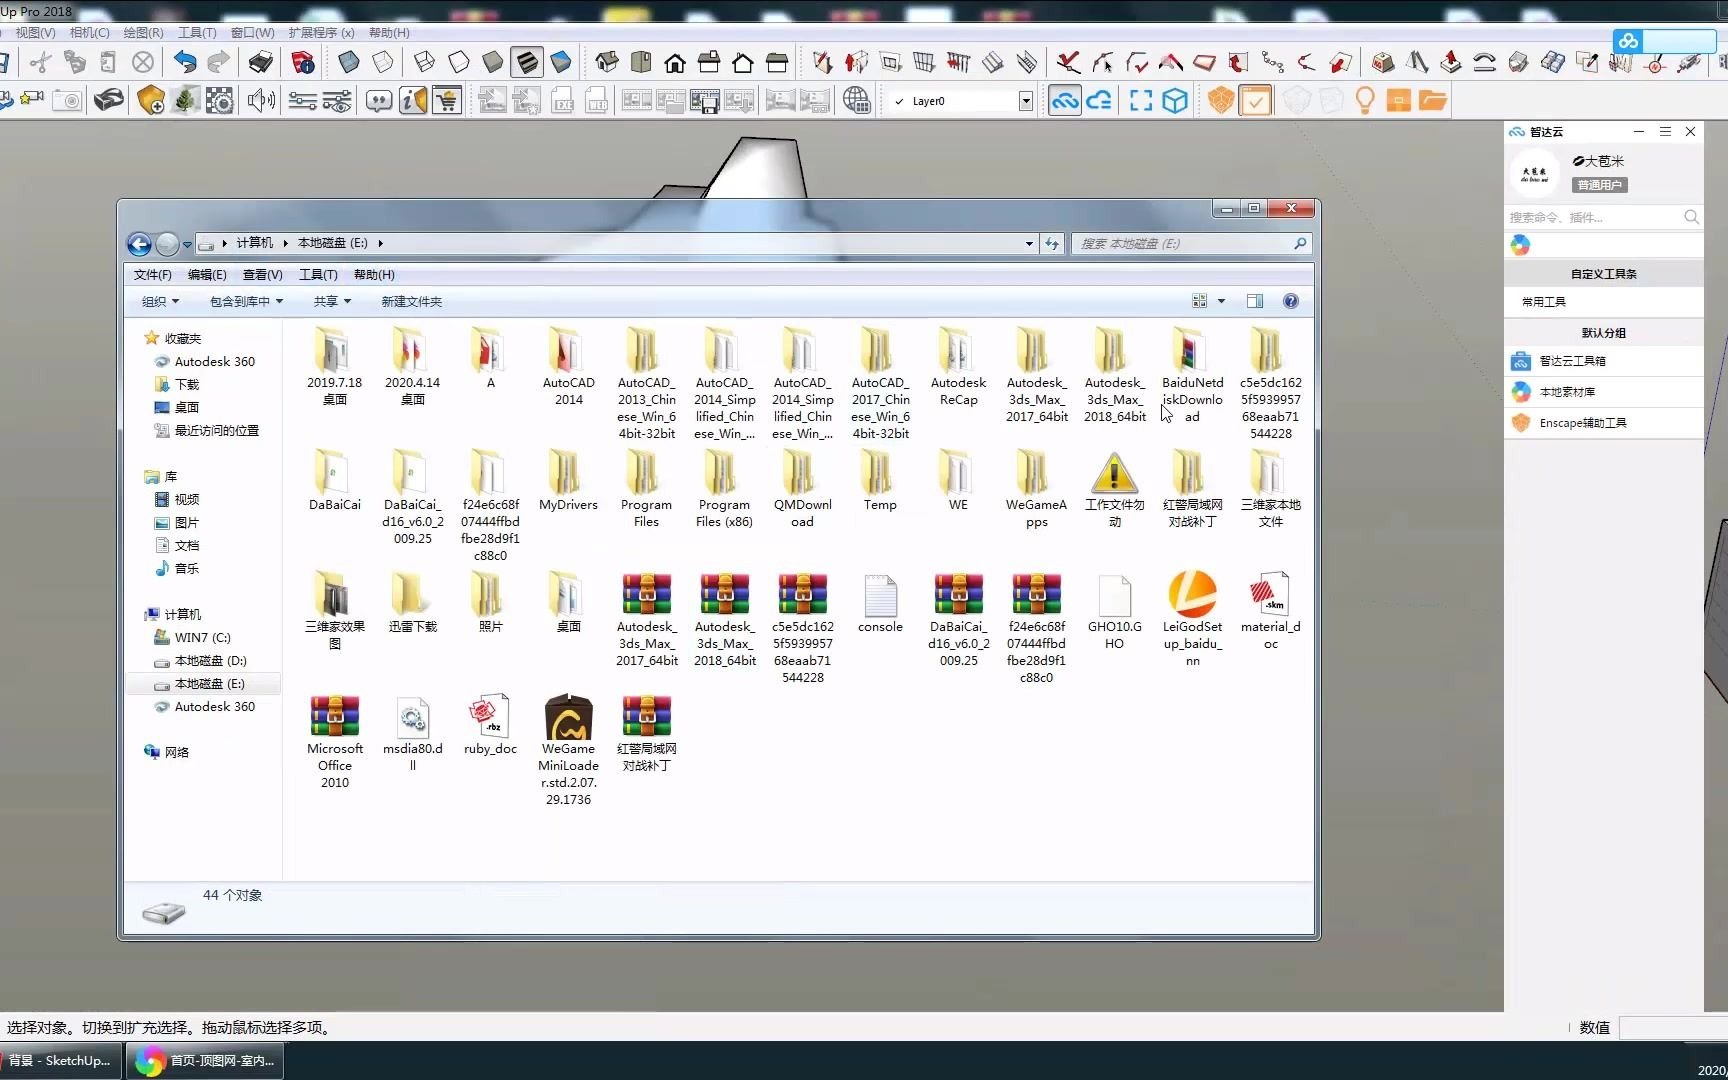Click the SketchUp Undo arrow icon
Viewport: 1728px width, 1080px height.
[x=185, y=62]
